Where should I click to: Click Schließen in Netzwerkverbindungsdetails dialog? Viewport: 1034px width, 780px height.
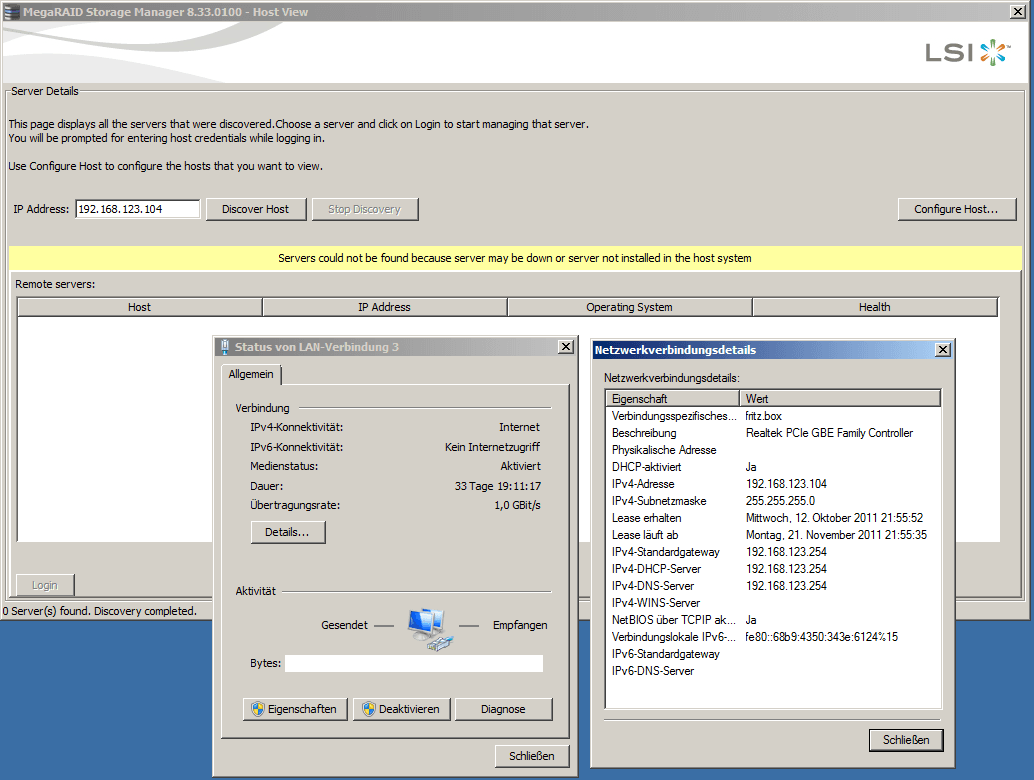(x=906, y=740)
